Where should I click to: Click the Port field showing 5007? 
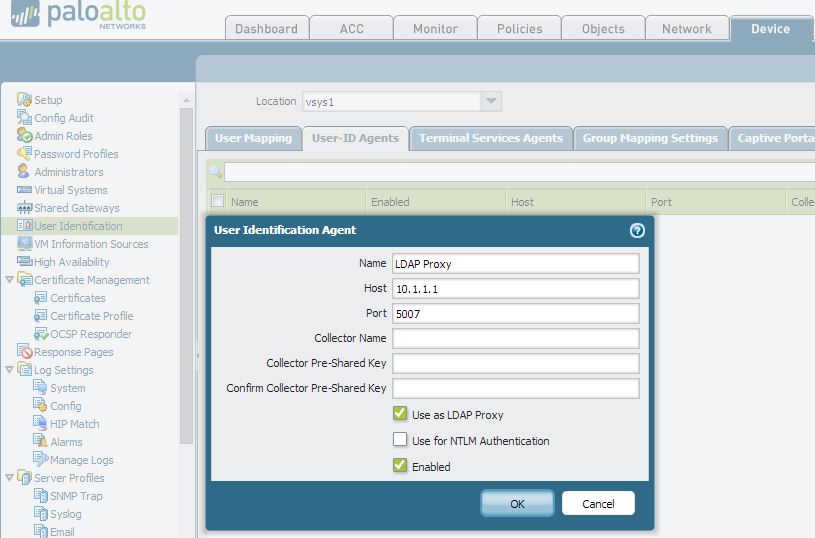[516, 313]
